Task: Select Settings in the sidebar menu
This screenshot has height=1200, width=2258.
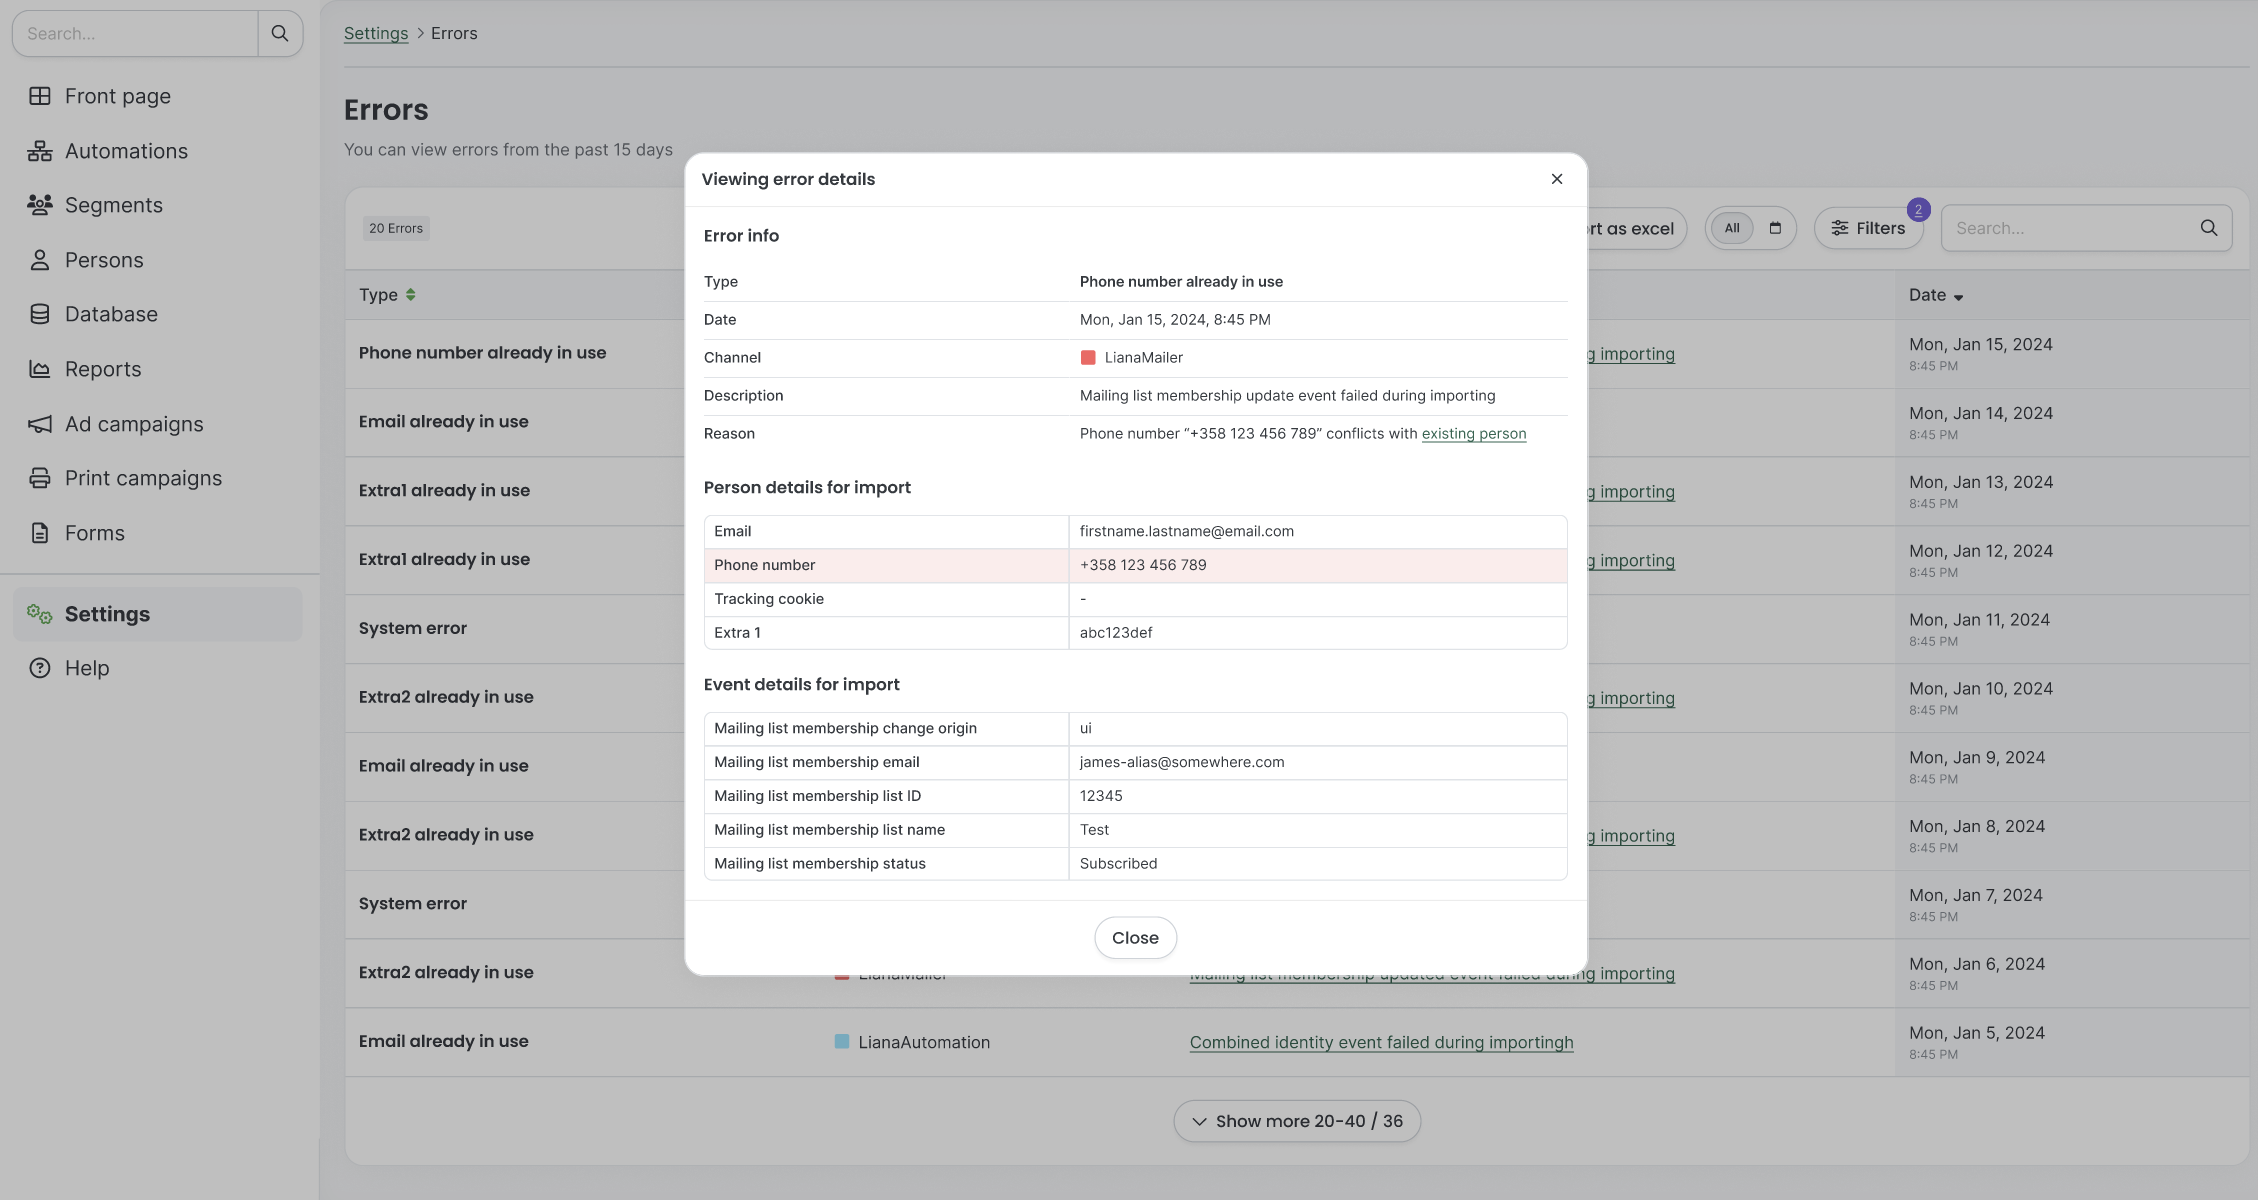Action: point(107,613)
